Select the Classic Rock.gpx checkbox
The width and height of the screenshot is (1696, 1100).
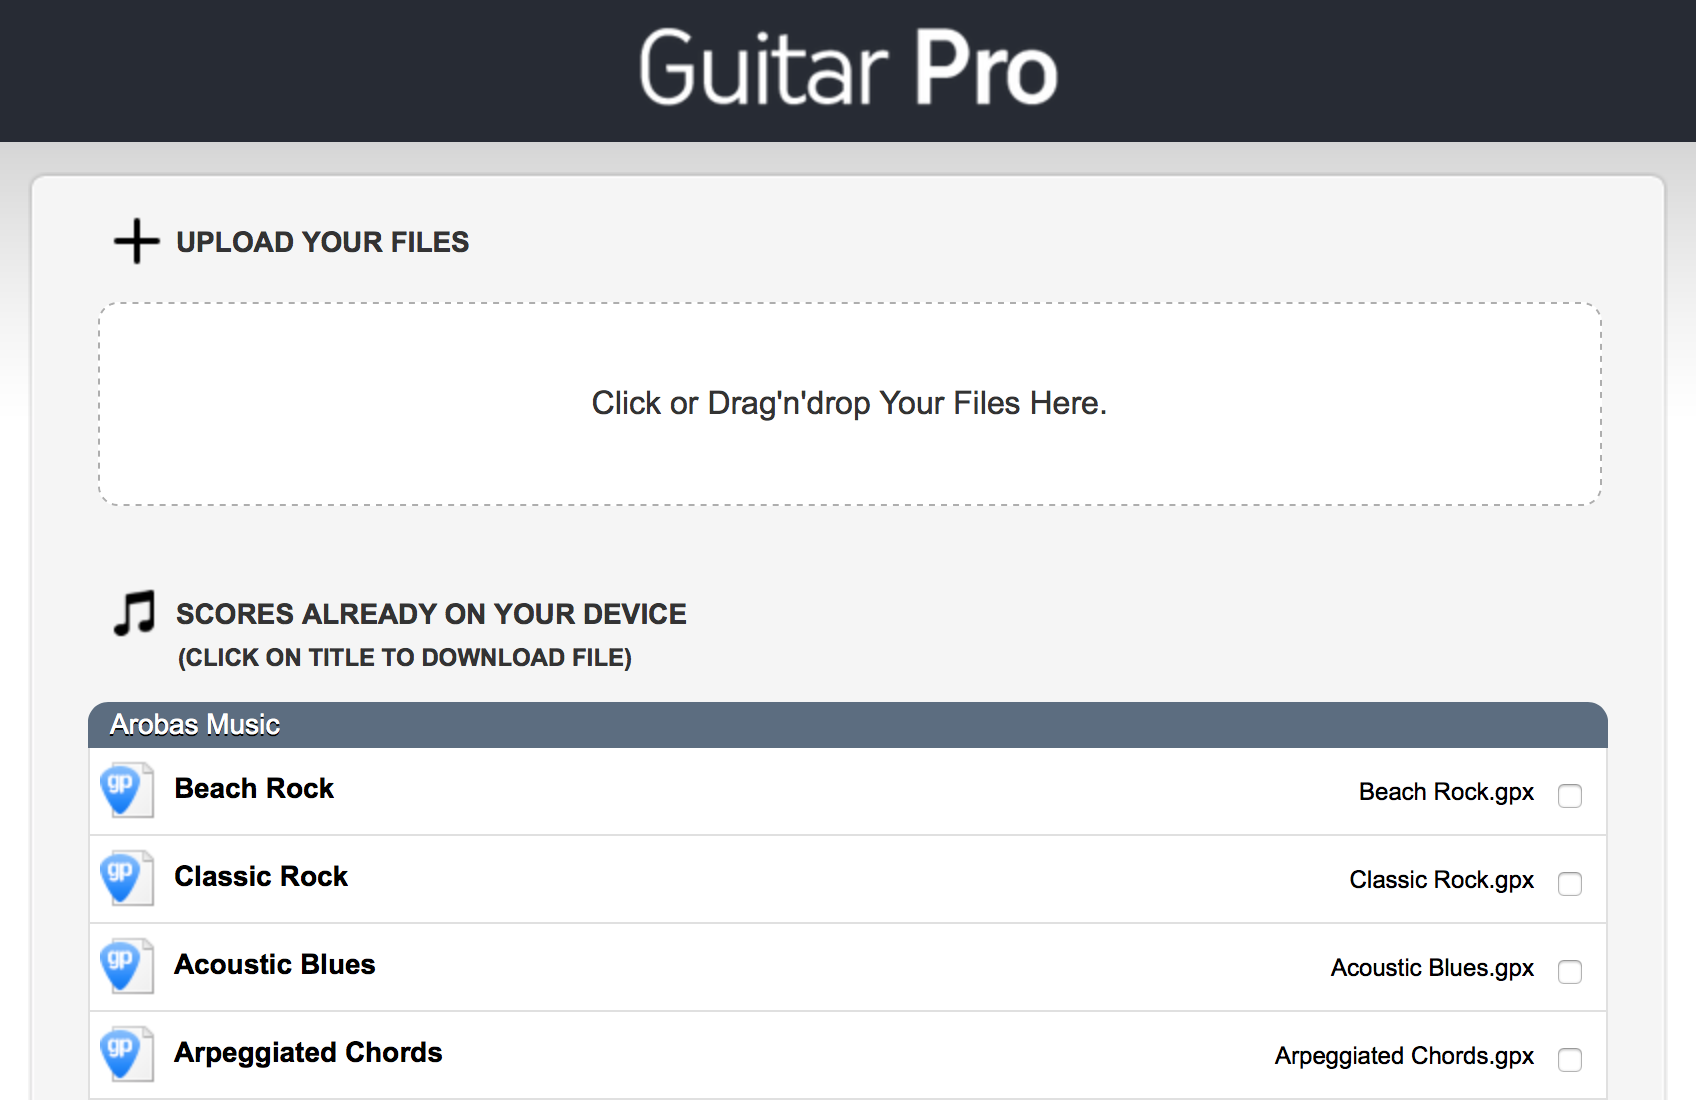pyautogui.click(x=1570, y=883)
